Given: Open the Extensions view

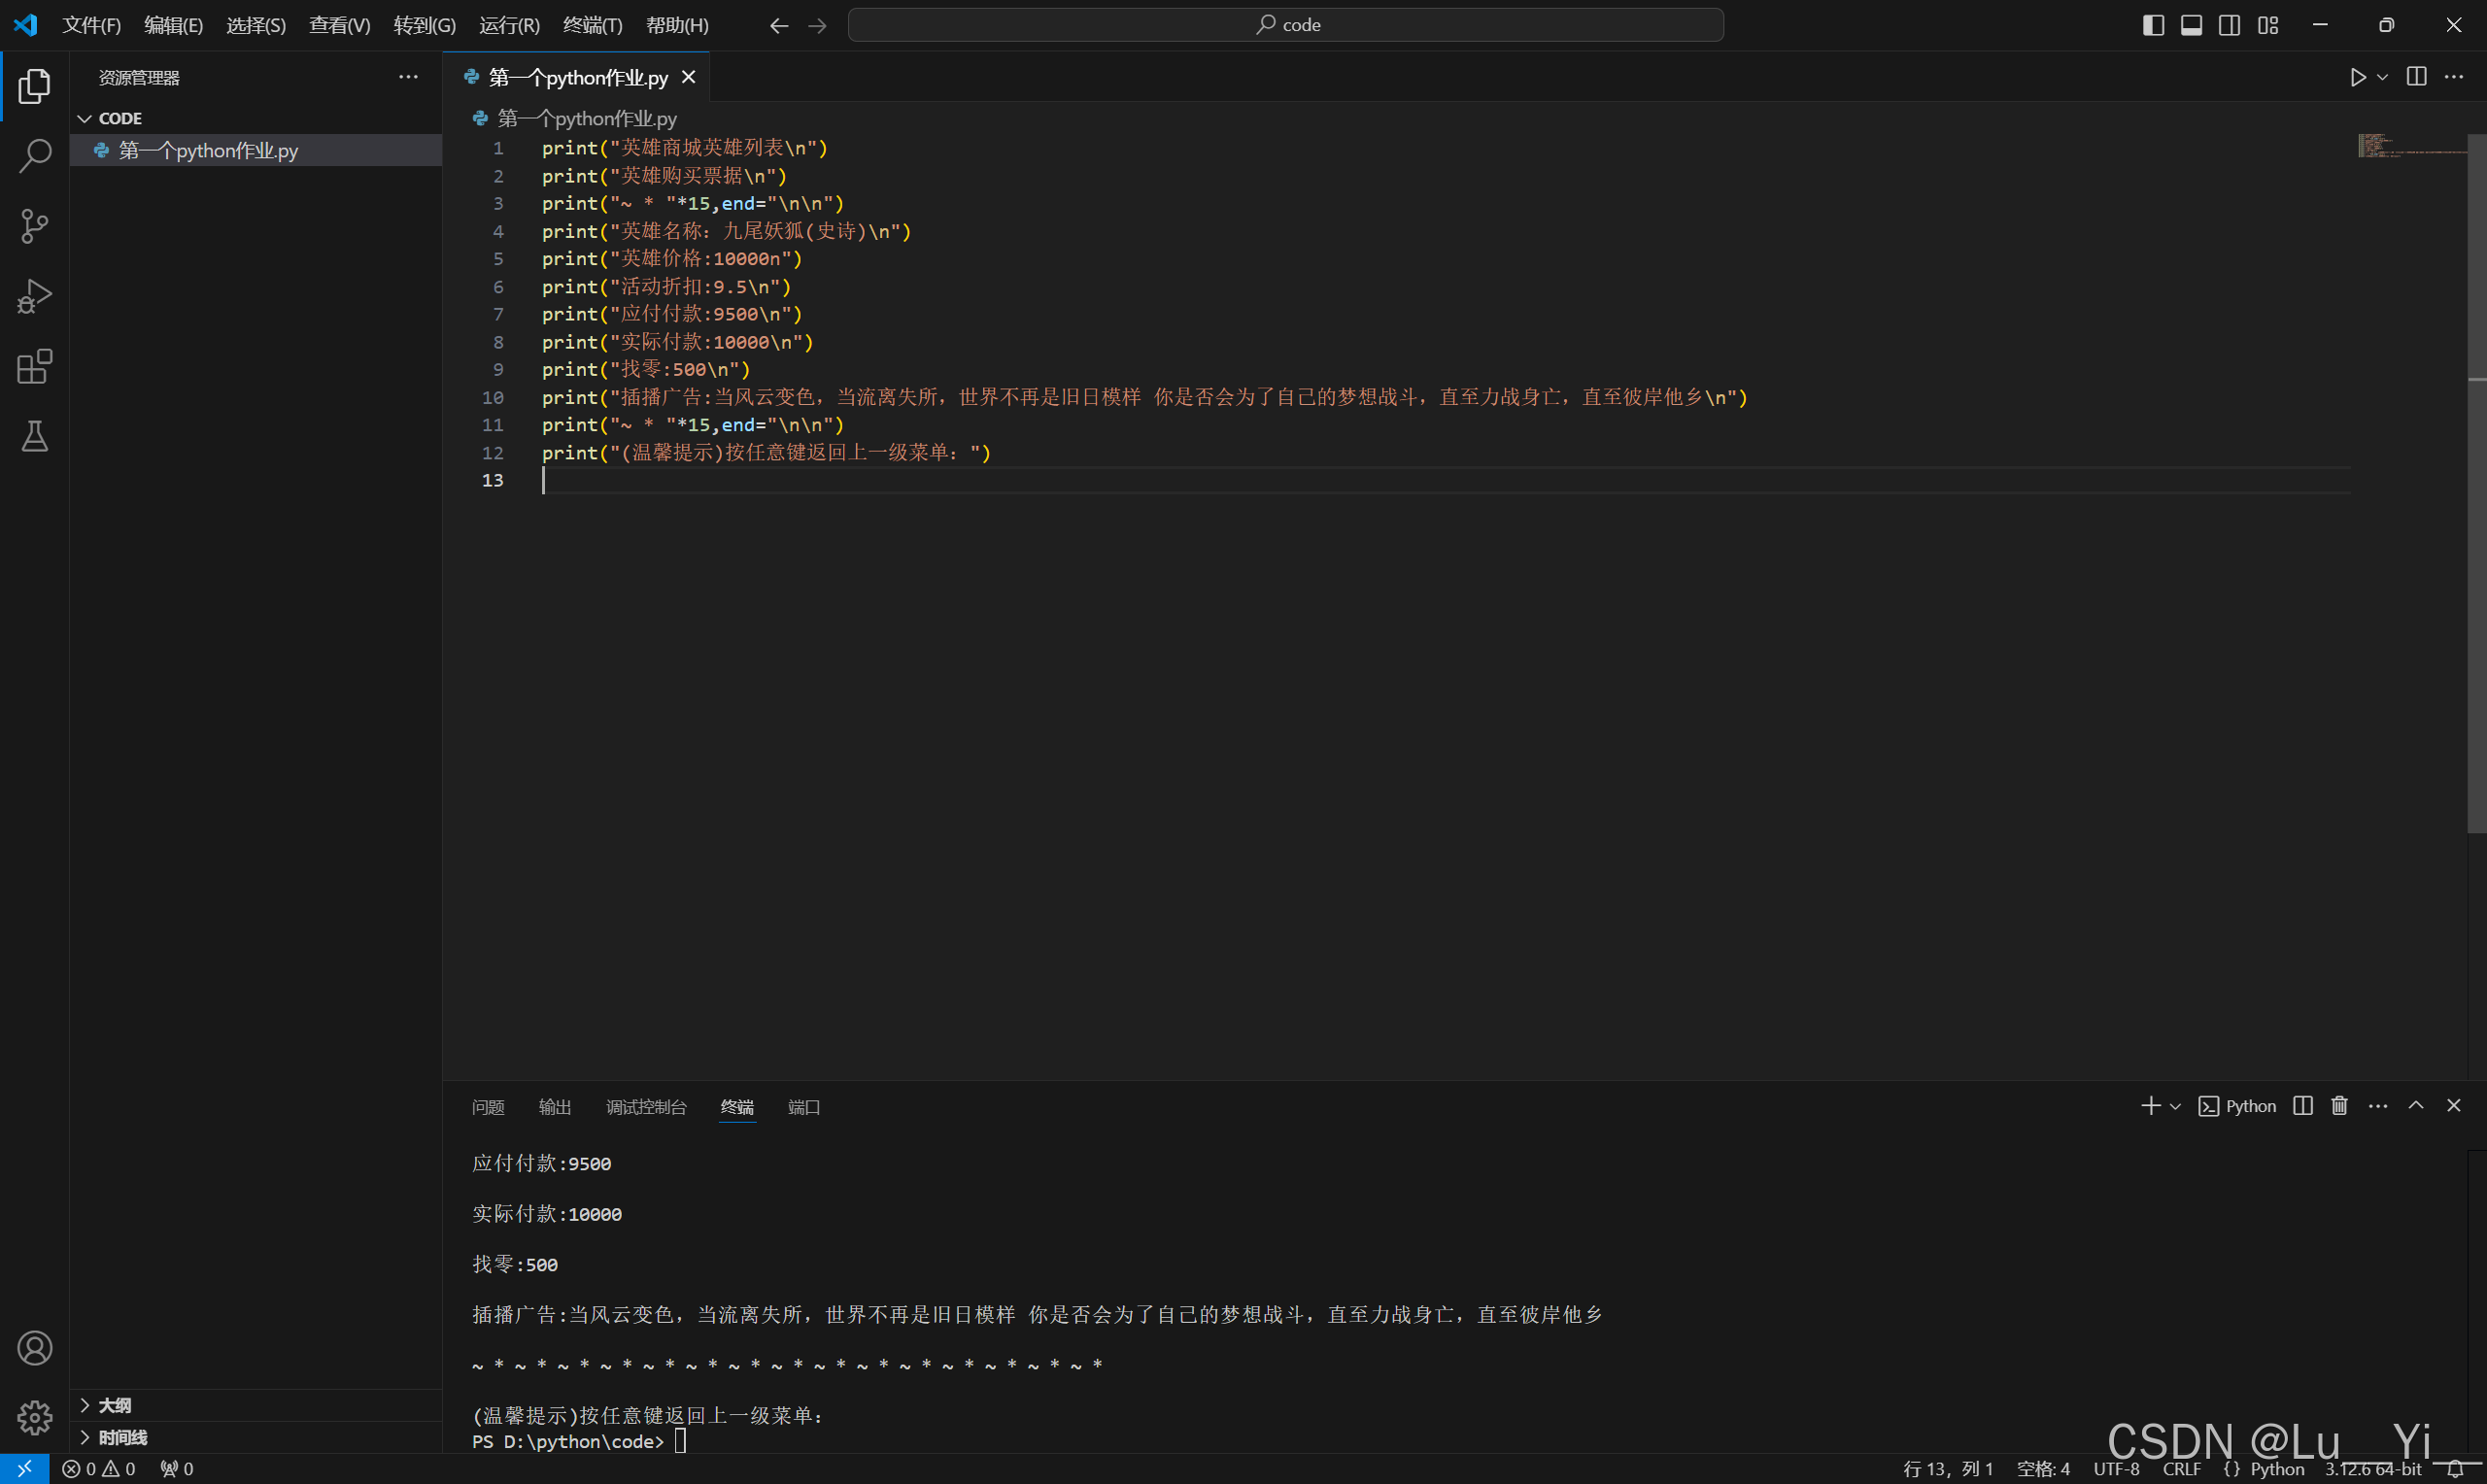Looking at the screenshot, I should [x=35, y=367].
